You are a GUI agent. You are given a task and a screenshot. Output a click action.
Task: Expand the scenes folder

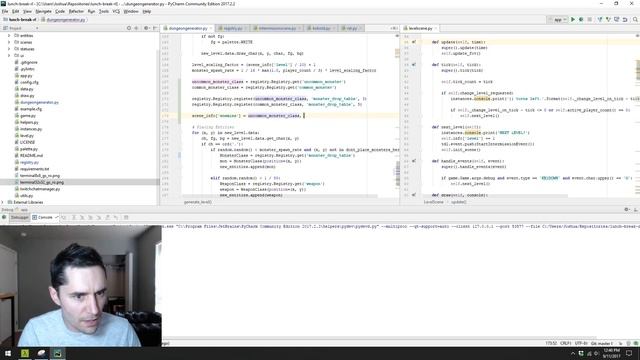click(9, 42)
